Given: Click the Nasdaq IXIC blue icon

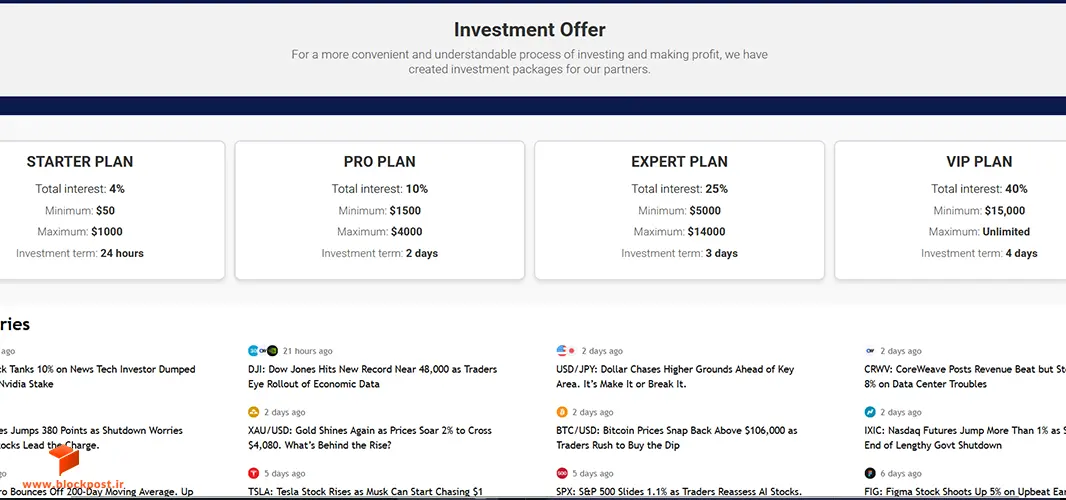Looking at the screenshot, I should pos(870,412).
